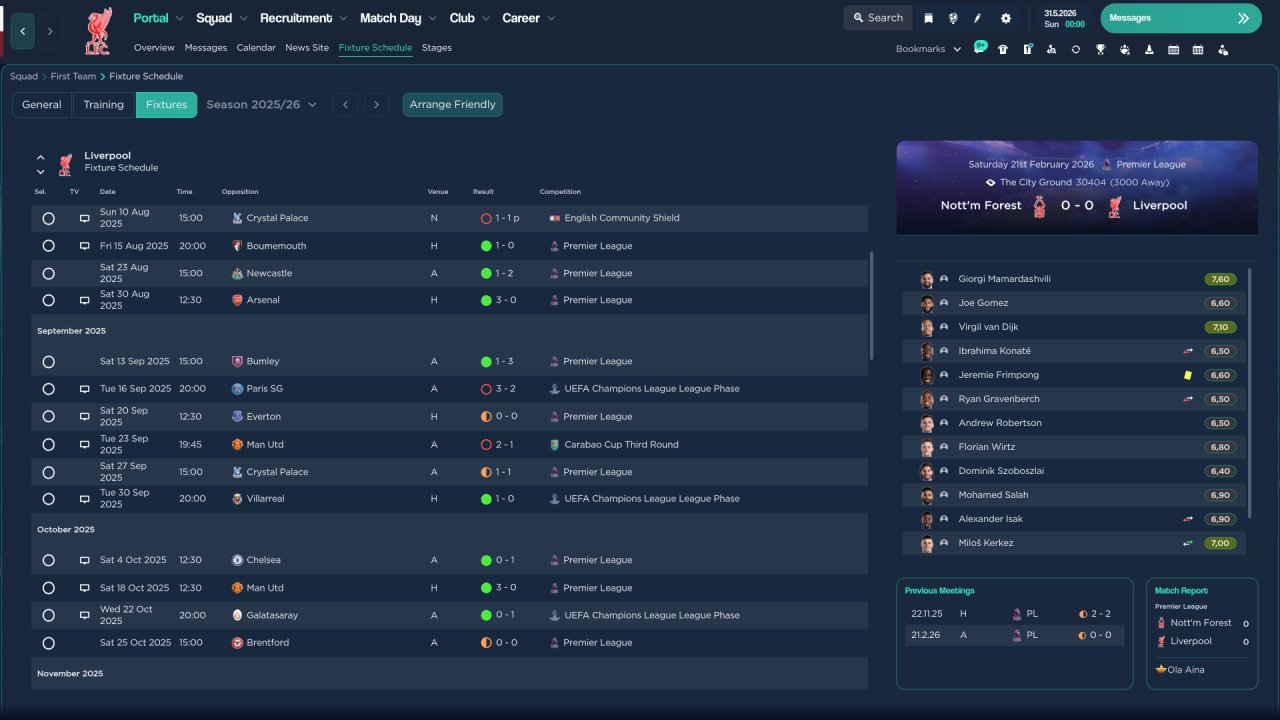Go to previous season with left arrow button
The height and width of the screenshot is (720, 1280).
point(345,105)
